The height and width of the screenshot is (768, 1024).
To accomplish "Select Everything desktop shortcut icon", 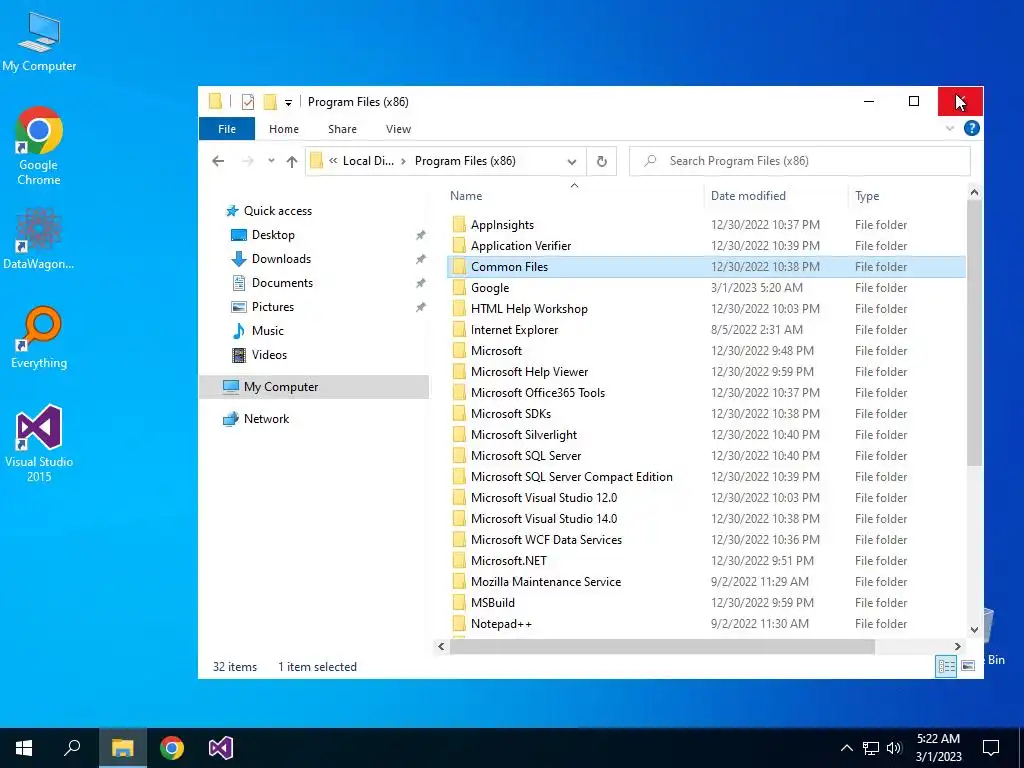I will (39, 338).
